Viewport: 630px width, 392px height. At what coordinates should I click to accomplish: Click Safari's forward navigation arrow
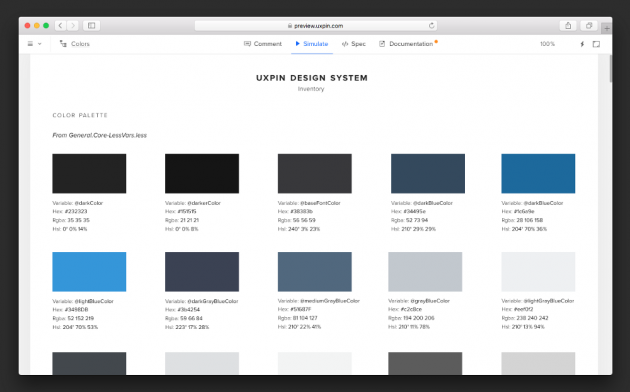coord(73,26)
